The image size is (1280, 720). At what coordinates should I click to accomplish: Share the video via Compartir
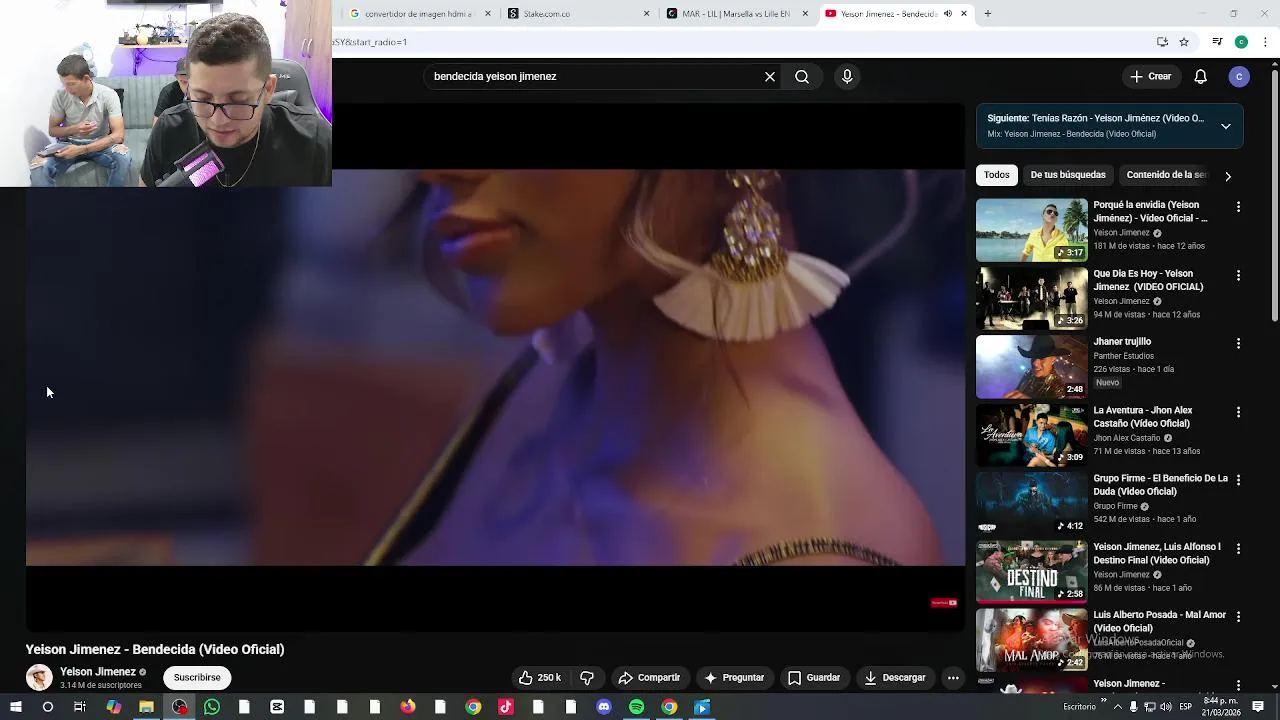(x=649, y=678)
